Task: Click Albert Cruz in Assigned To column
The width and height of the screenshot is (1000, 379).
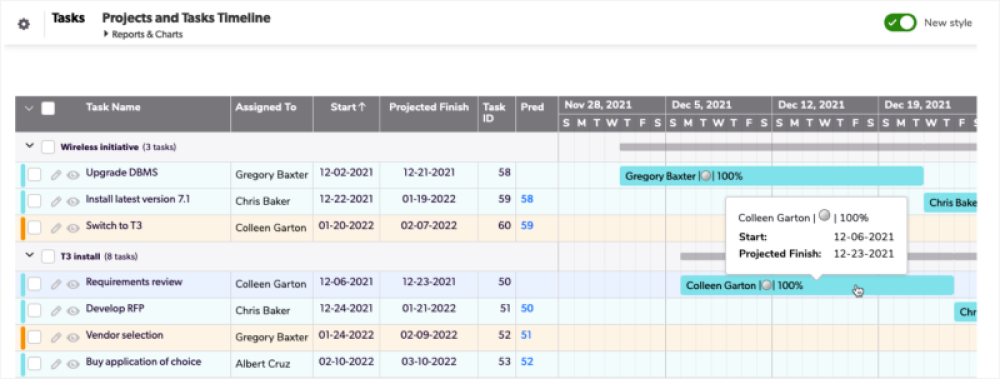Action: [x=263, y=364]
